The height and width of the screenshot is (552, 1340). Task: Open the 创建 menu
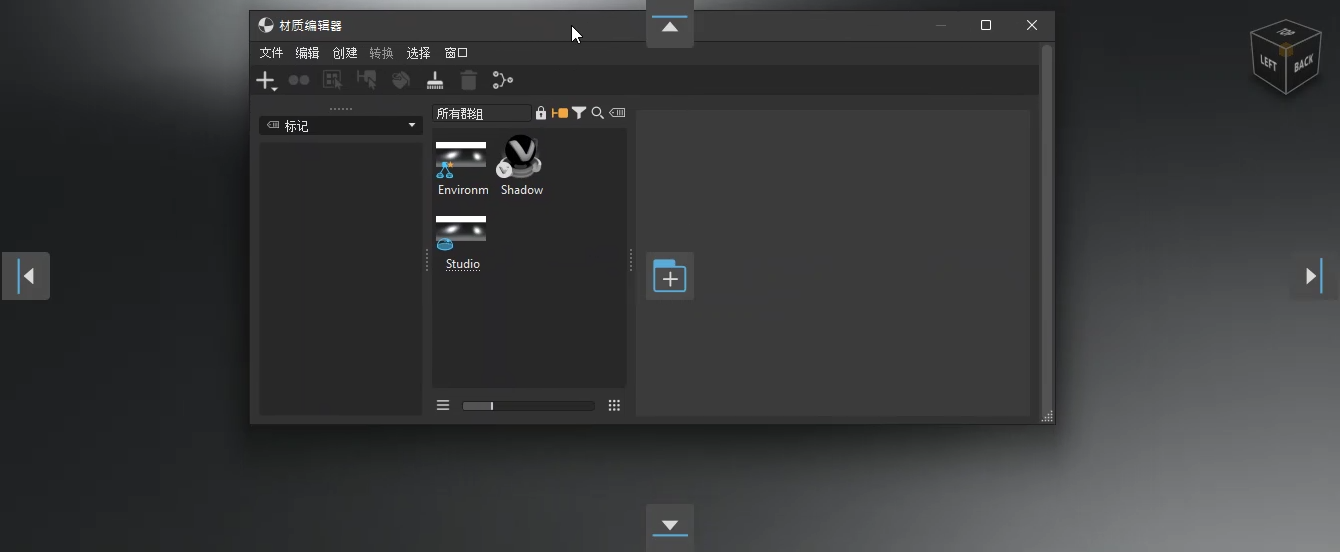click(x=345, y=53)
